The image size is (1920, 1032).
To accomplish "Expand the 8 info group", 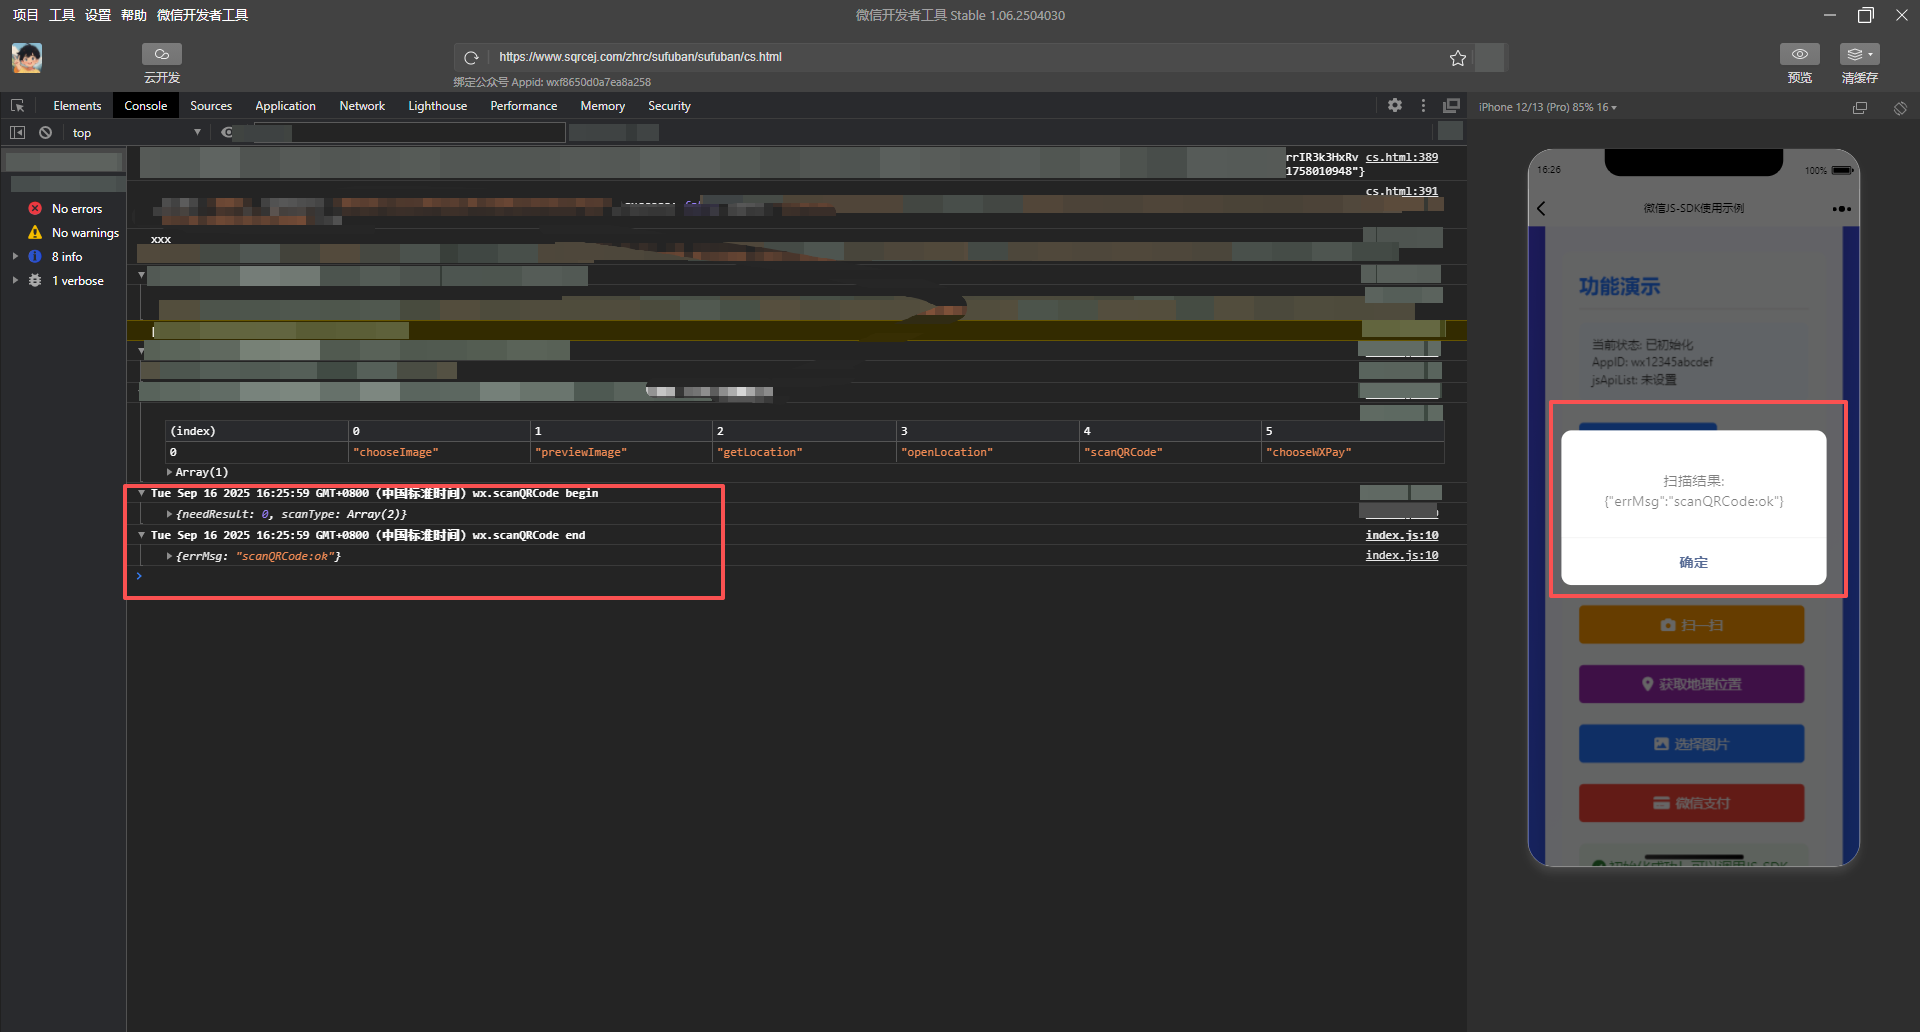I will click(15, 257).
